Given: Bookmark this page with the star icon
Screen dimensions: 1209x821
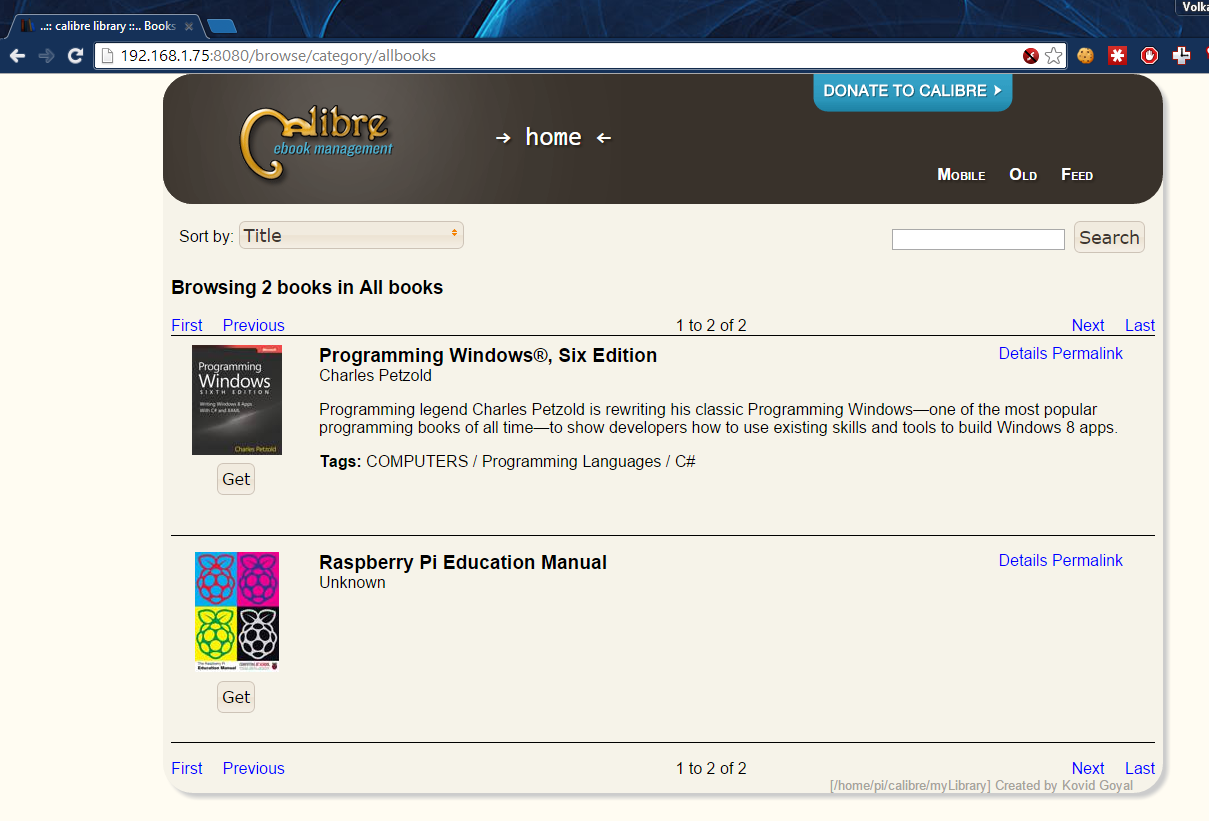Looking at the screenshot, I should point(1053,56).
